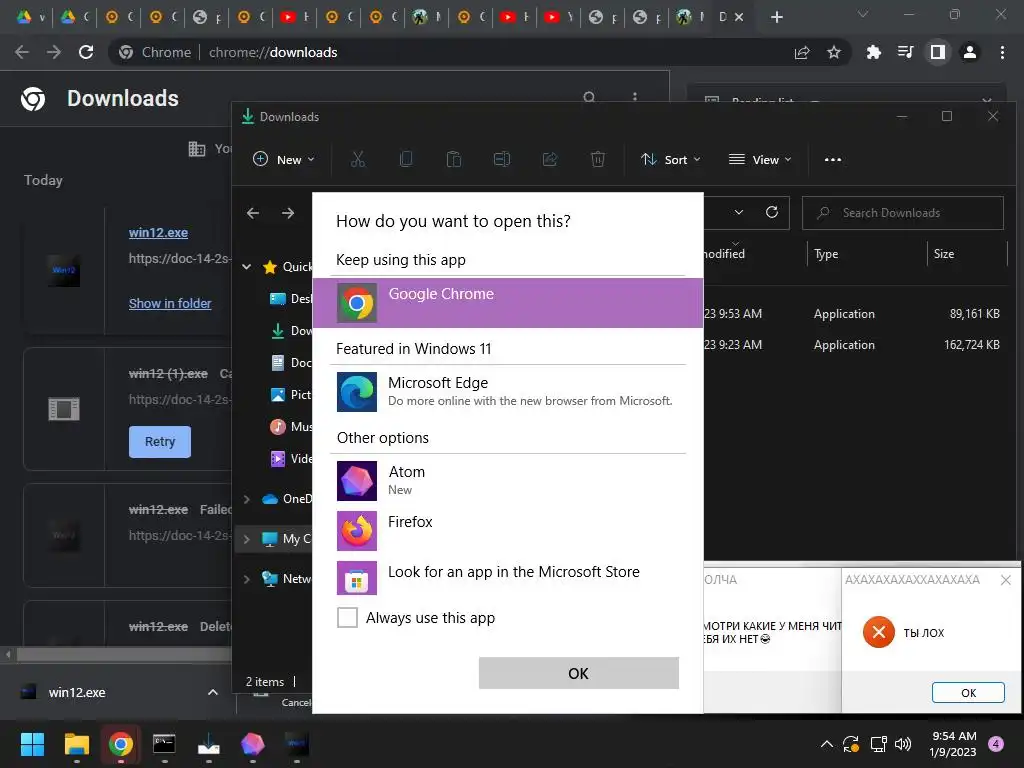
Task: Click the Paste icon in Explorer toolbar
Action: click(454, 159)
